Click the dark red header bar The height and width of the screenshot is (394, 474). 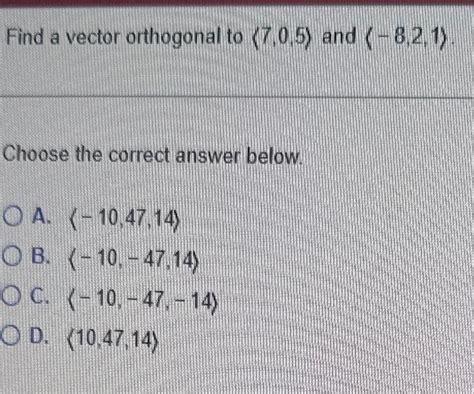[x=237, y=3]
